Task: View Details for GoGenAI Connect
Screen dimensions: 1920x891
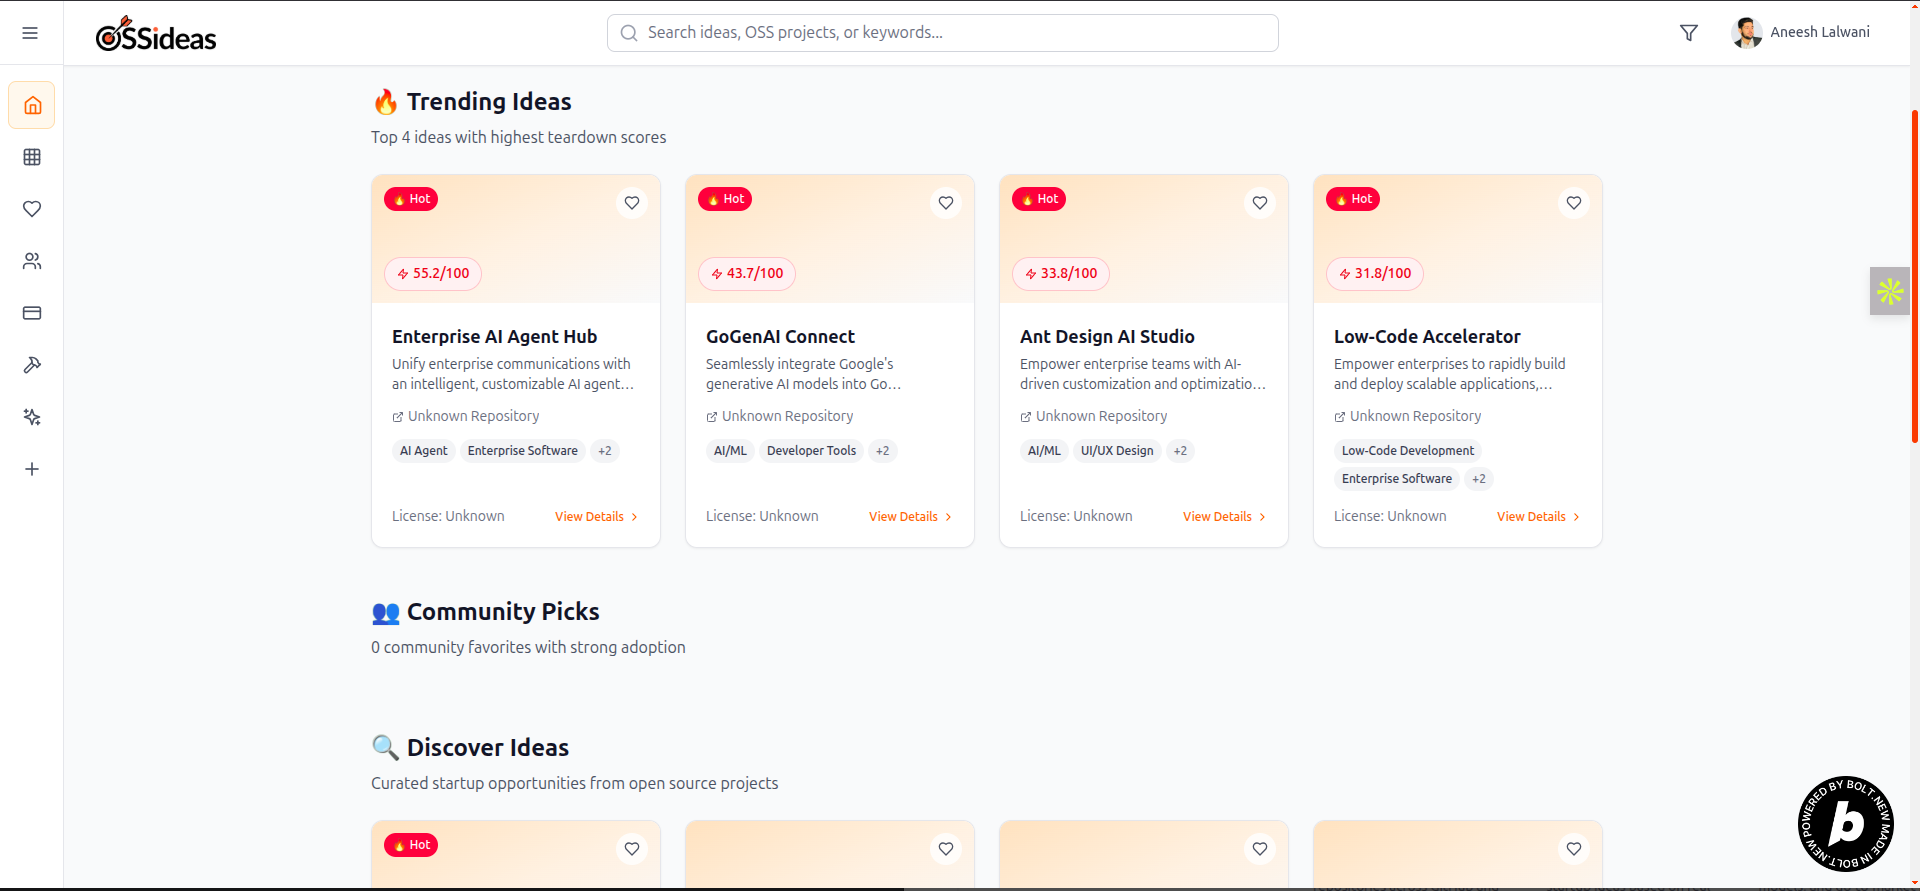Action: 910,517
